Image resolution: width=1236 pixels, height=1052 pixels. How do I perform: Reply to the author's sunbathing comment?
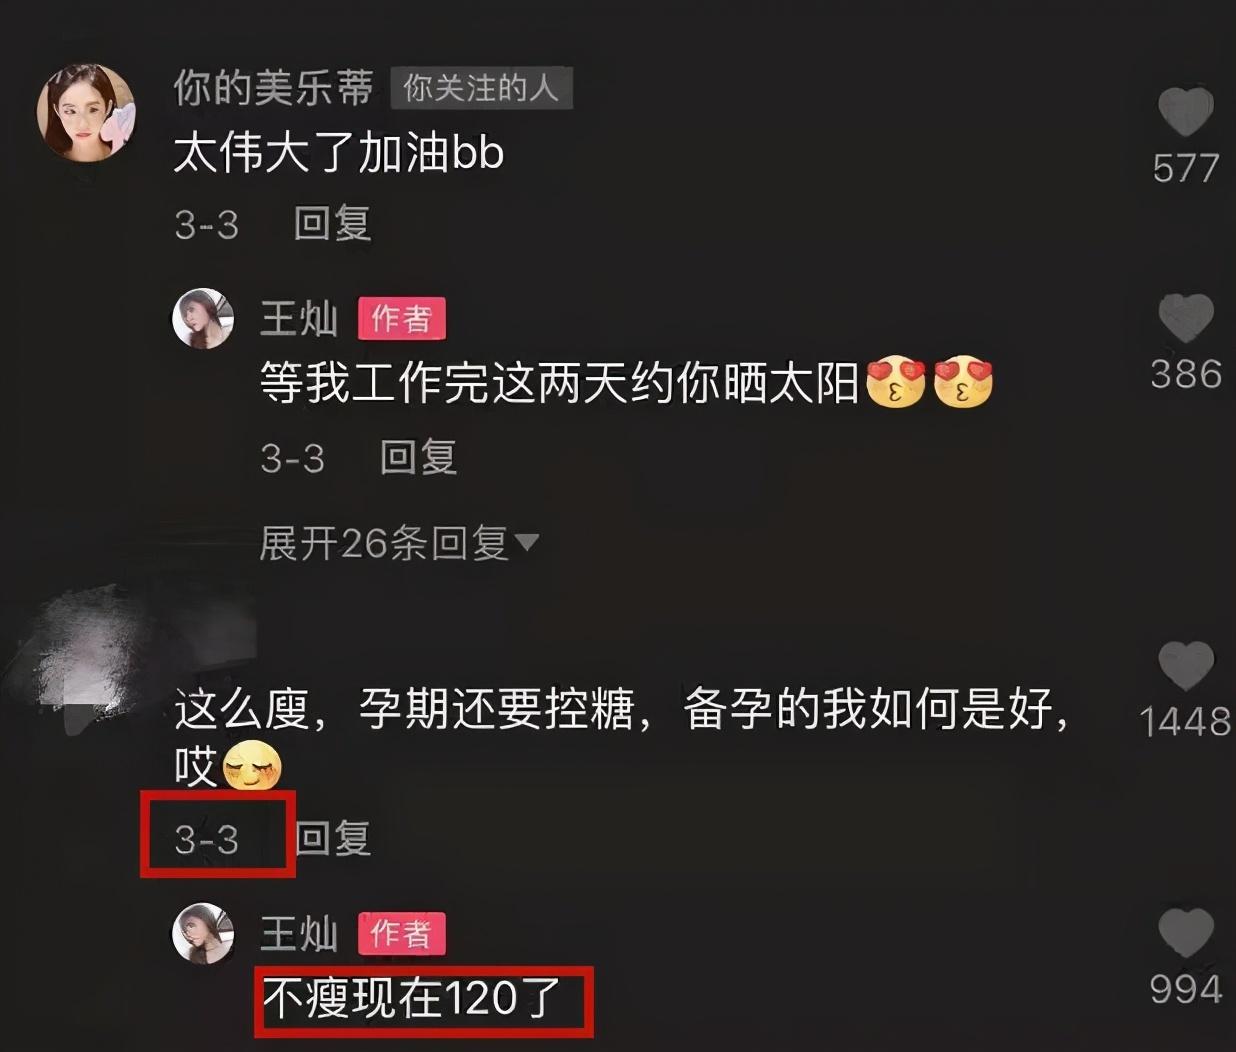(418, 458)
